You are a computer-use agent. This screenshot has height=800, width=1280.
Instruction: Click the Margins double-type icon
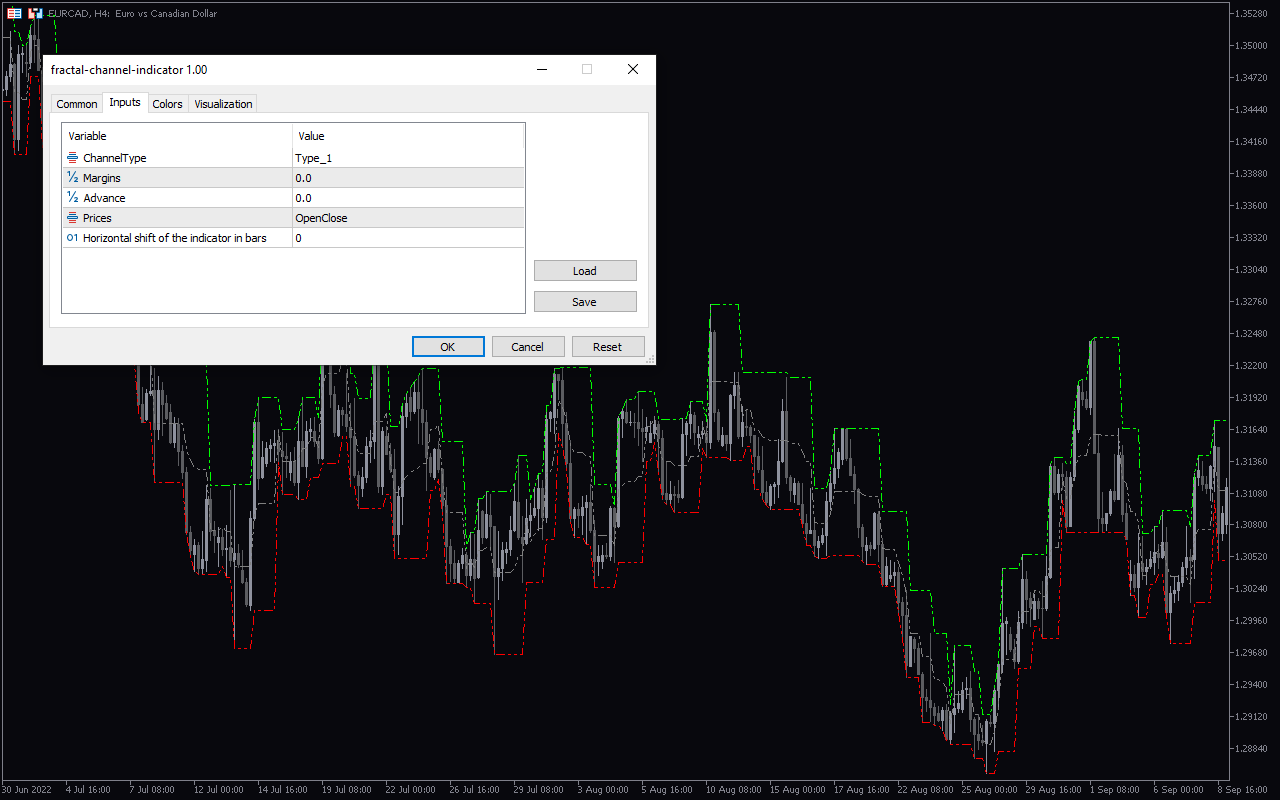pyautogui.click(x=72, y=178)
